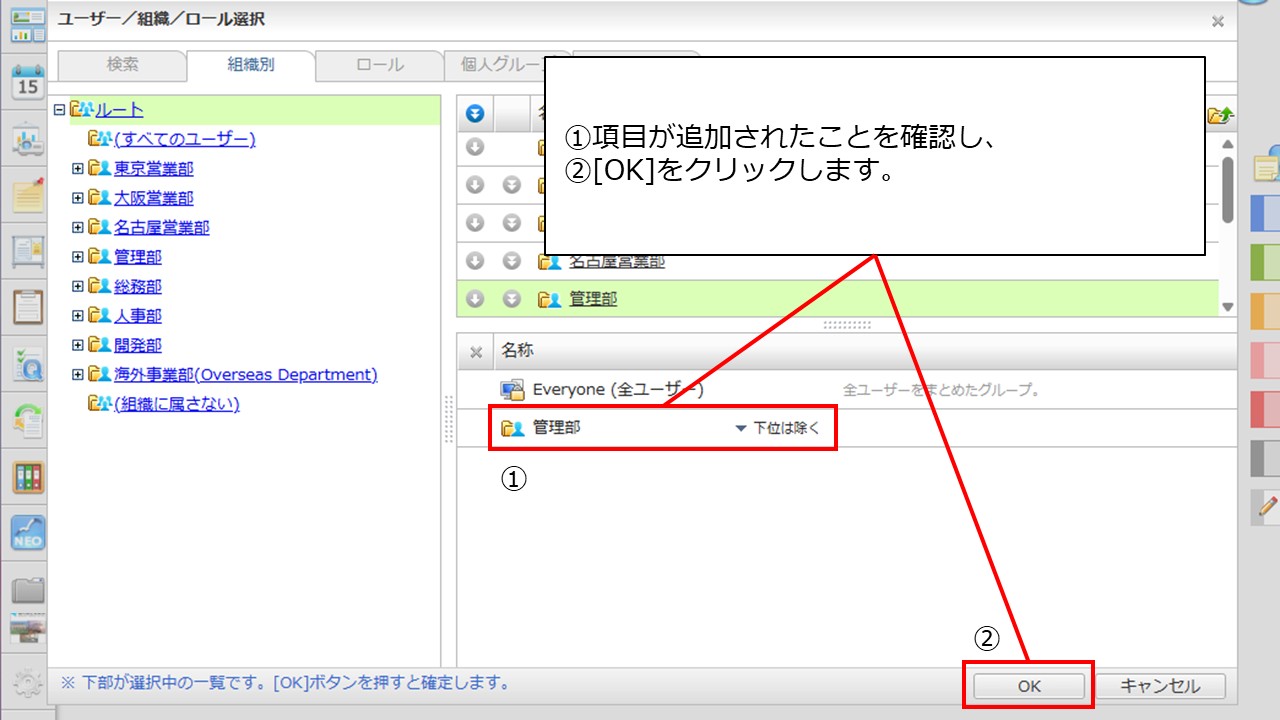Click the OK button
The width and height of the screenshot is (1280, 720).
pos(1029,686)
